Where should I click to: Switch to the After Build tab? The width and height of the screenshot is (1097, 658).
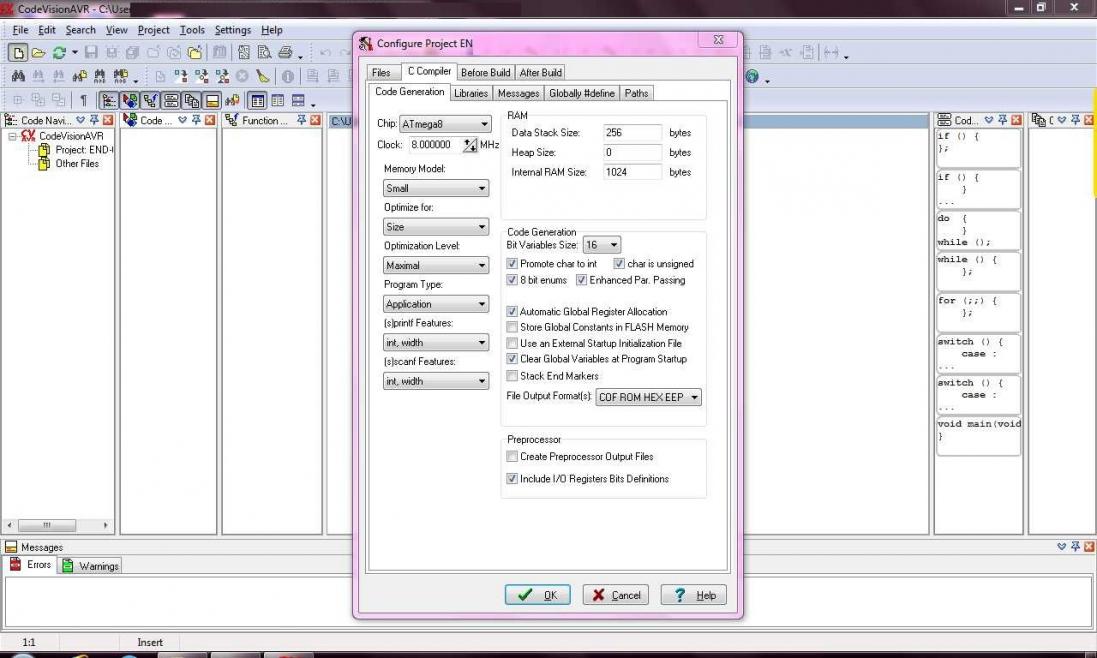coord(541,73)
